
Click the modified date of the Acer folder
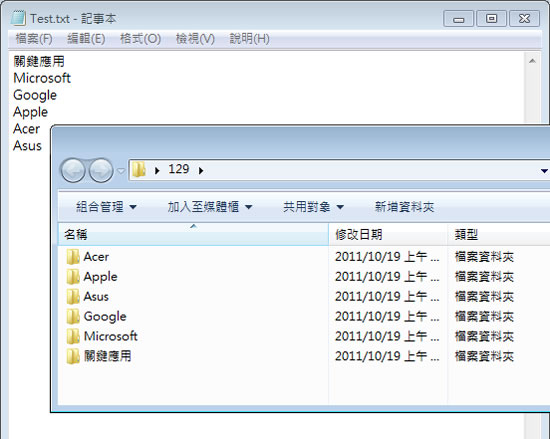(x=387, y=257)
